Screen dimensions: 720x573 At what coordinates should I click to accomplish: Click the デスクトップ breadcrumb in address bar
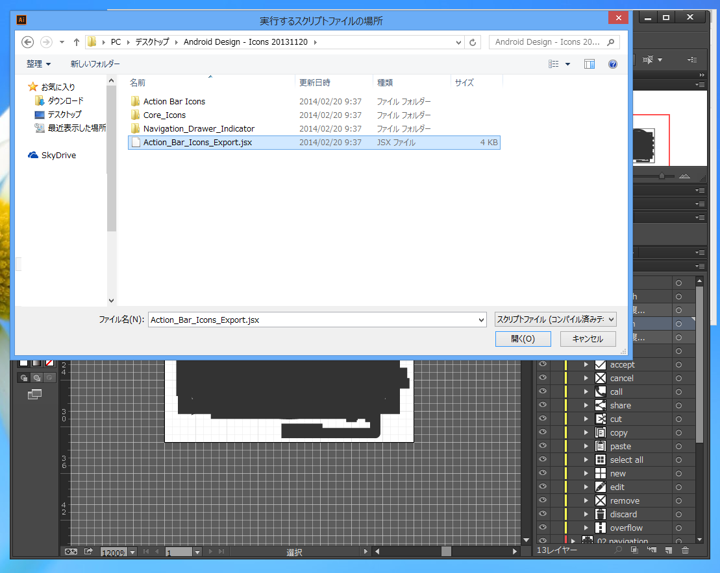click(152, 42)
